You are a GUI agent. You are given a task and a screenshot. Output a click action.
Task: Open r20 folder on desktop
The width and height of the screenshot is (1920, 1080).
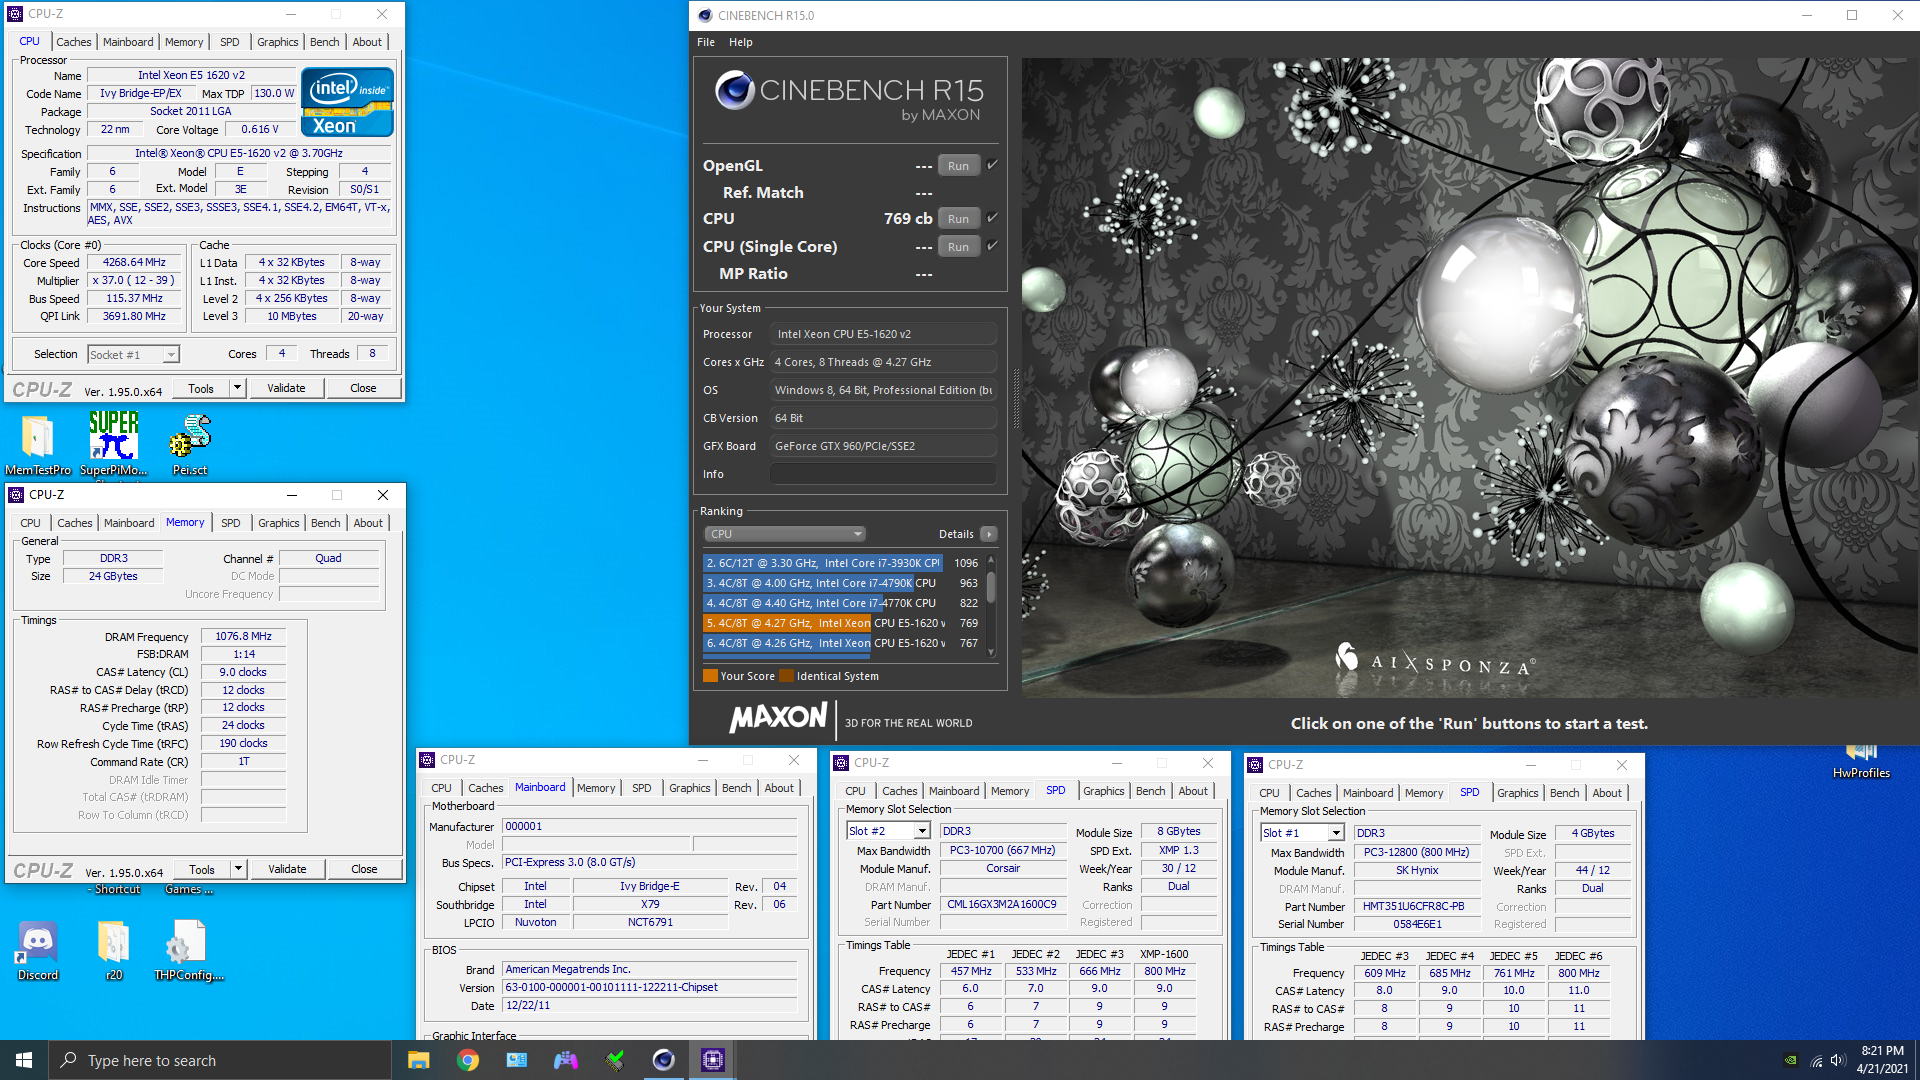(x=114, y=951)
